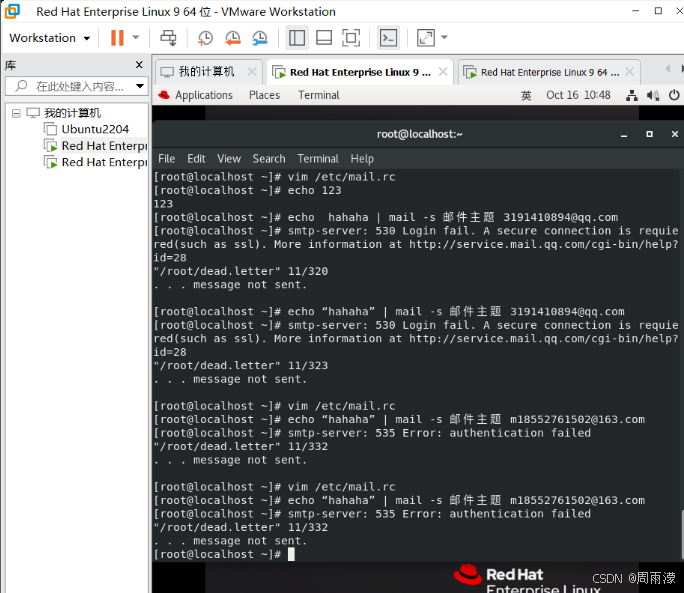Revert the VM to its last snapshot
Image resolution: width=684 pixels, height=593 pixels.
click(x=233, y=38)
